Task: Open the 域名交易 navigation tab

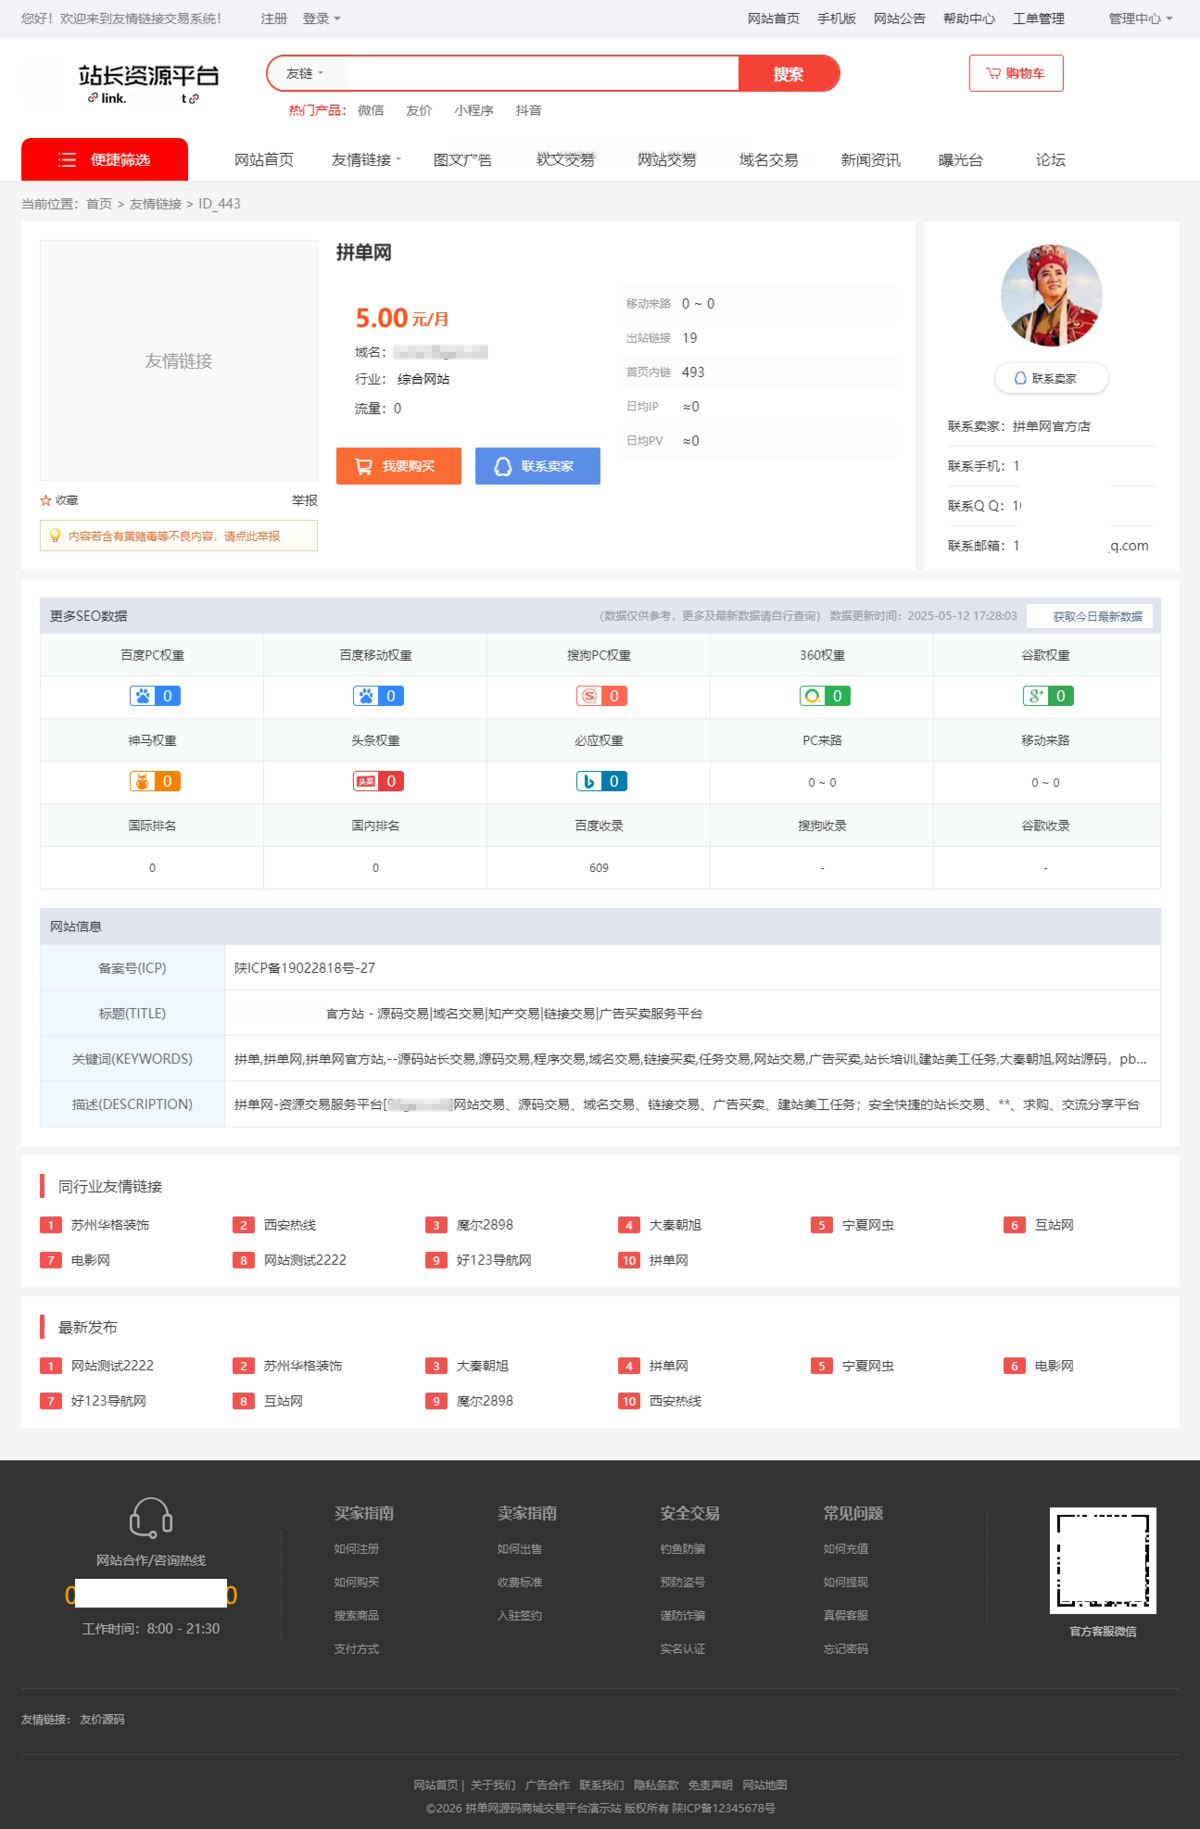Action: click(768, 160)
